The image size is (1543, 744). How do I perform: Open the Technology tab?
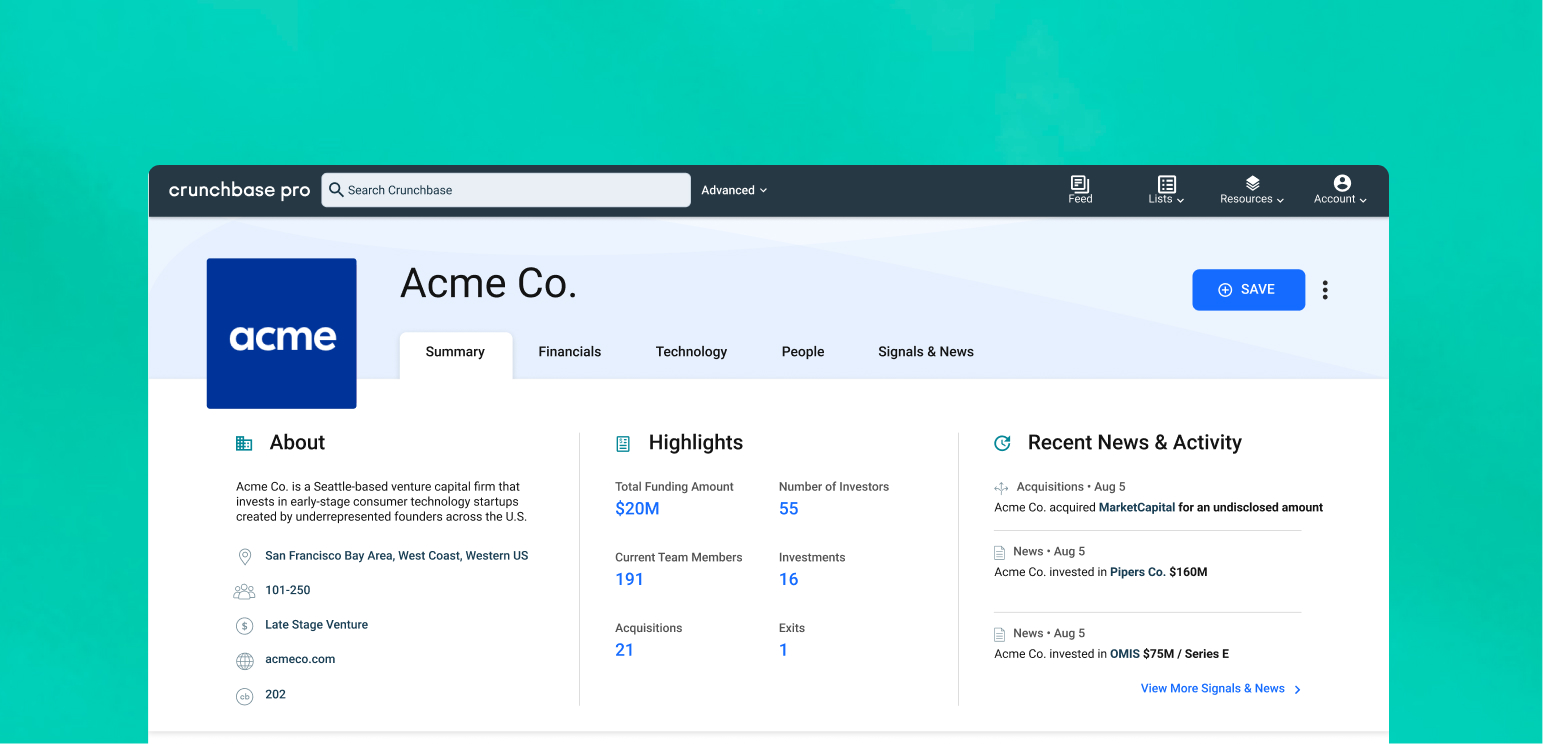[691, 352]
